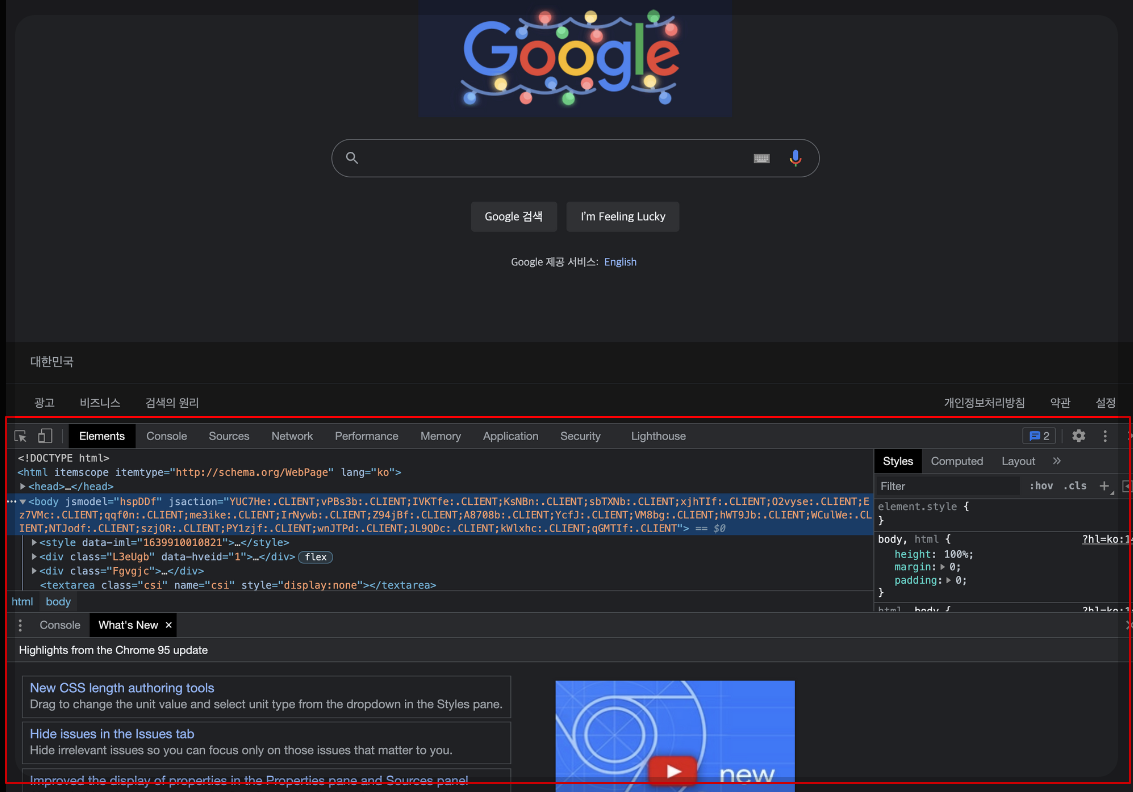This screenshot has width=1133, height=792.
Task: Open the issues counter badge showing 2
Action: 1039,436
